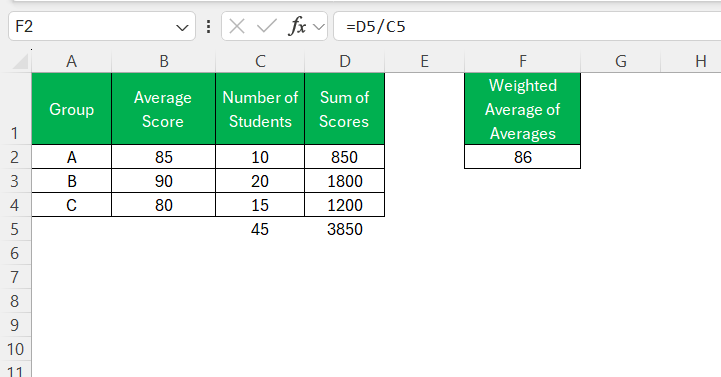Select column H header
The height and width of the screenshot is (377, 721).
691,61
